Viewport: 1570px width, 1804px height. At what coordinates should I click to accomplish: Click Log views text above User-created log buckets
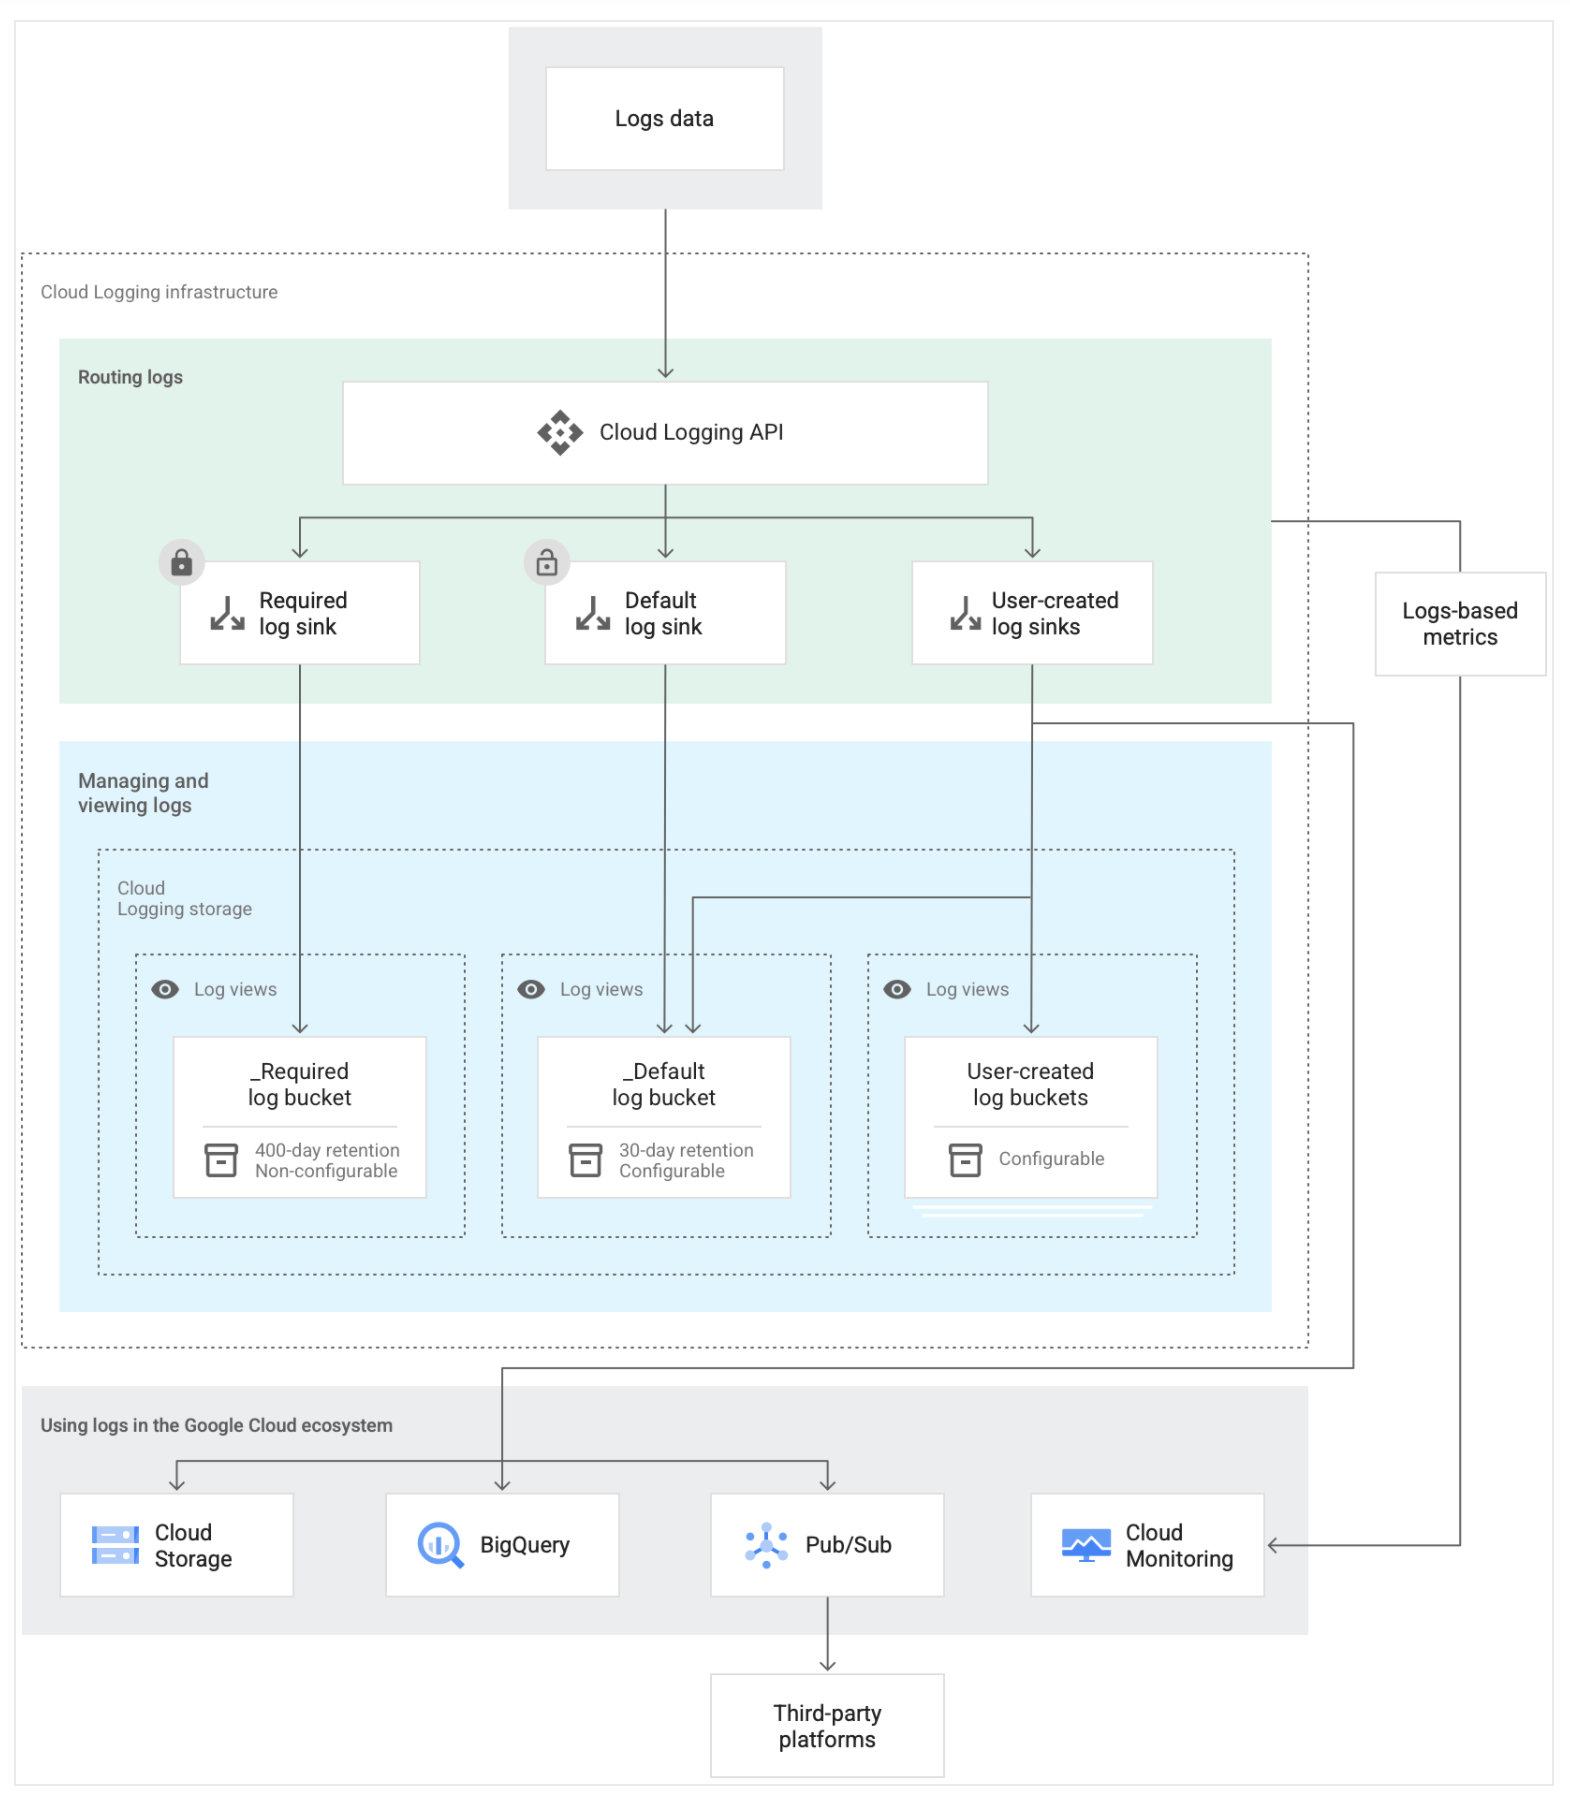[x=967, y=989]
